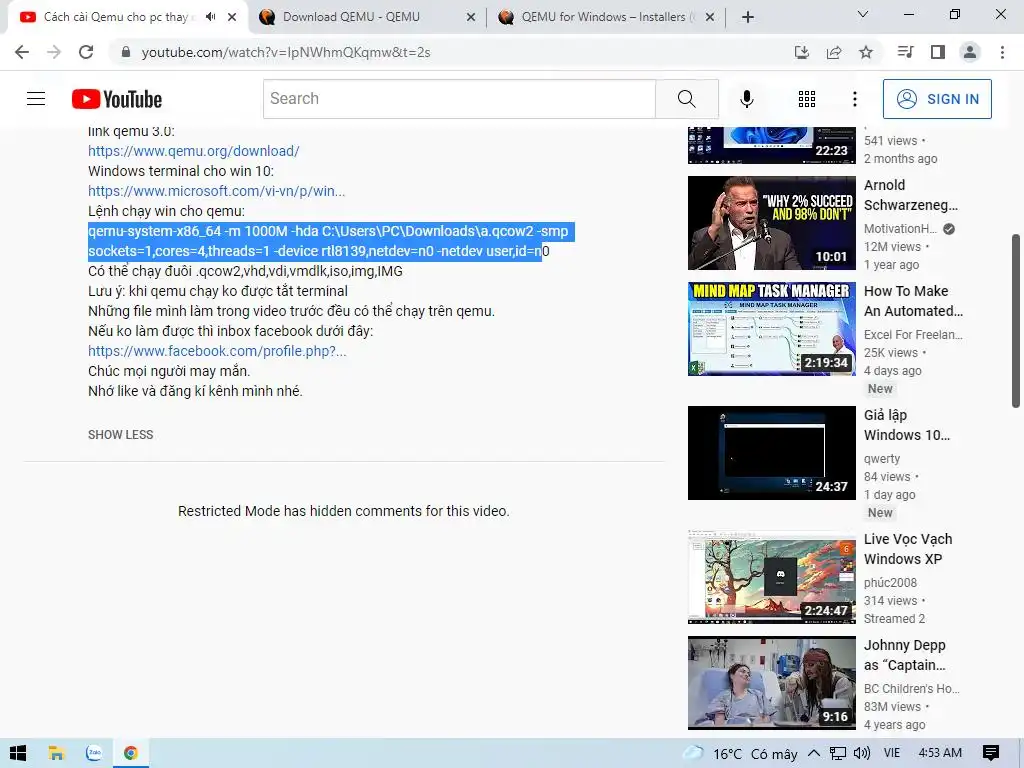The image size is (1024, 768).
Task: Focus the YouTube Search field
Action: [459, 99]
